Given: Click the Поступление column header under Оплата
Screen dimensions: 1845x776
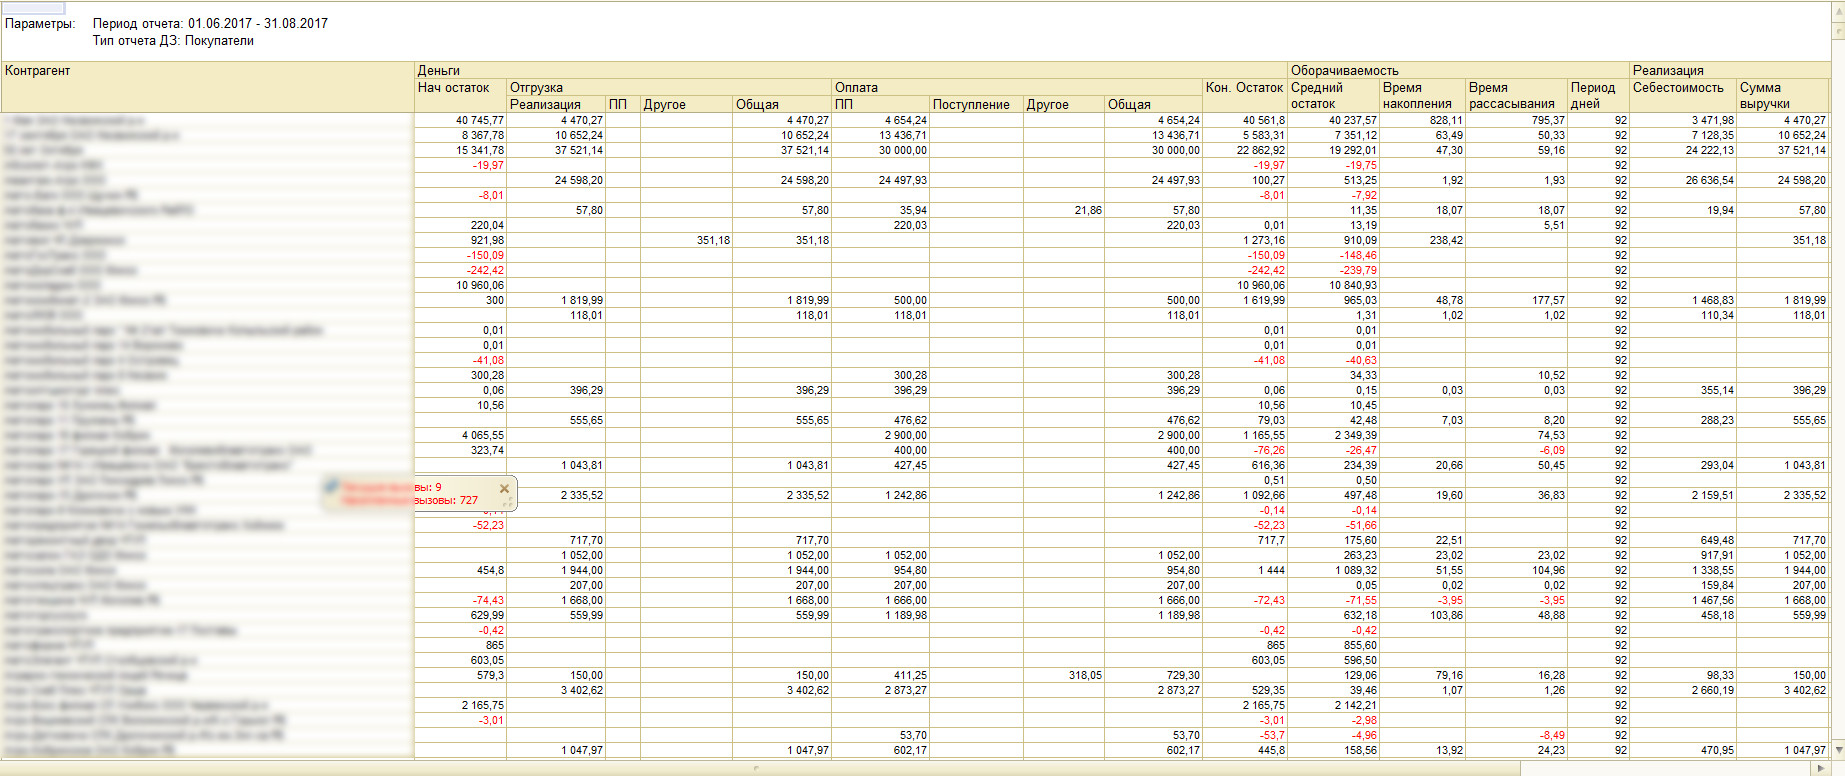Looking at the screenshot, I should pyautogui.click(x=971, y=104).
